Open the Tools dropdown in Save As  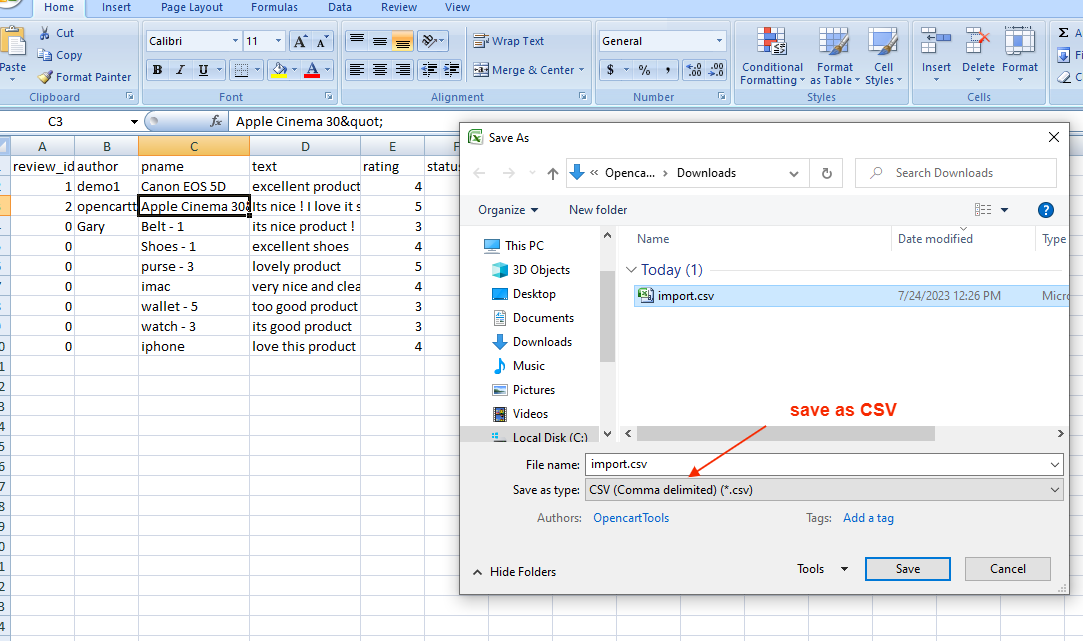click(822, 568)
